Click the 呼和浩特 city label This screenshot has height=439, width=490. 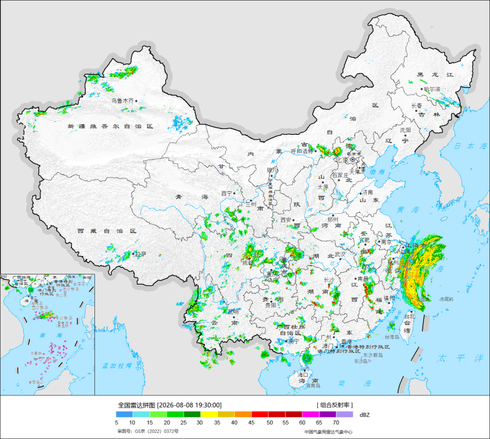tap(302, 151)
